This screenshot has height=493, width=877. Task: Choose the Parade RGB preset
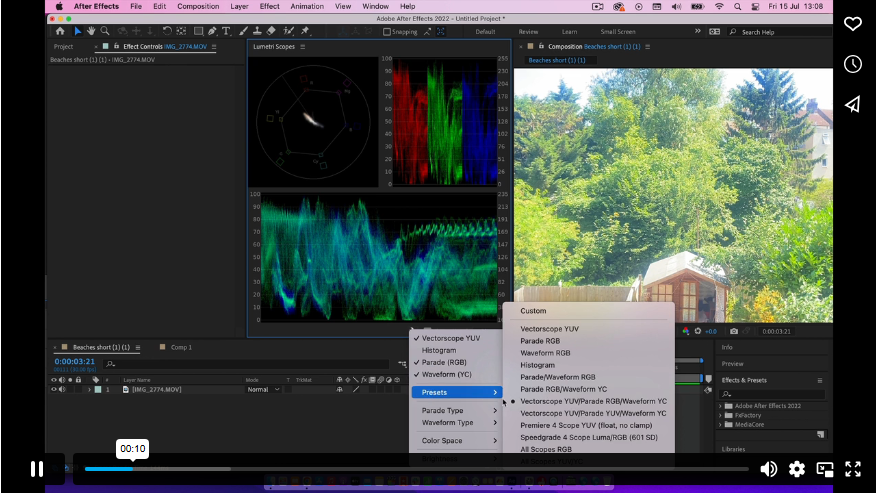click(540, 341)
